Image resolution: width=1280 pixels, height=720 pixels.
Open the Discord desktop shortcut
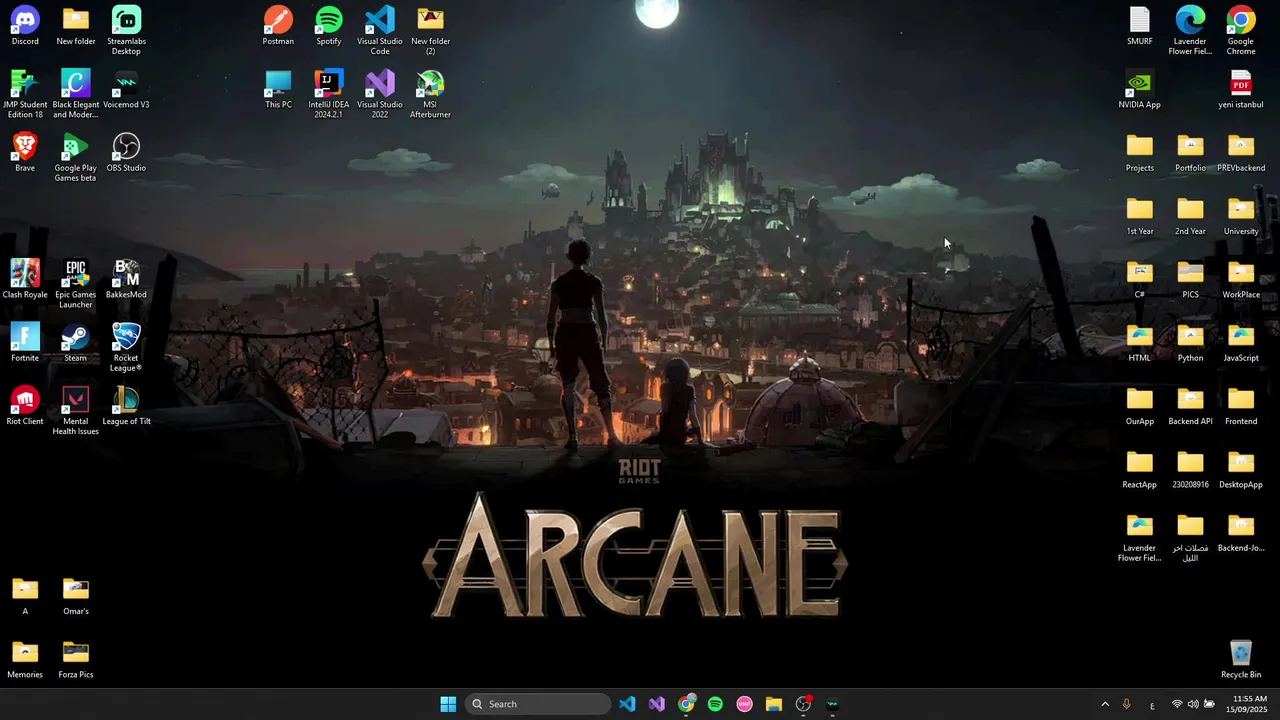[x=25, y=26]
